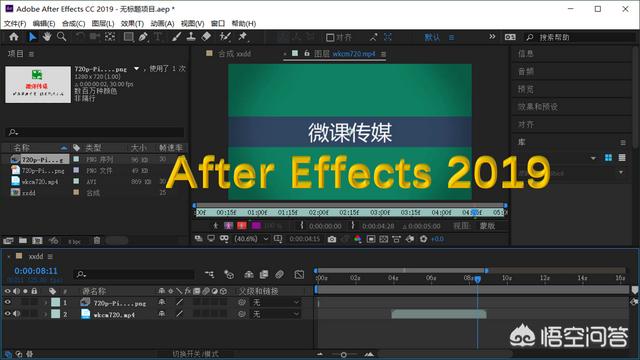Image resolution: width=640 pixels, height=360 pixels.
Task: Select the Roto Brush tool
Action: (x=225, y=37)
